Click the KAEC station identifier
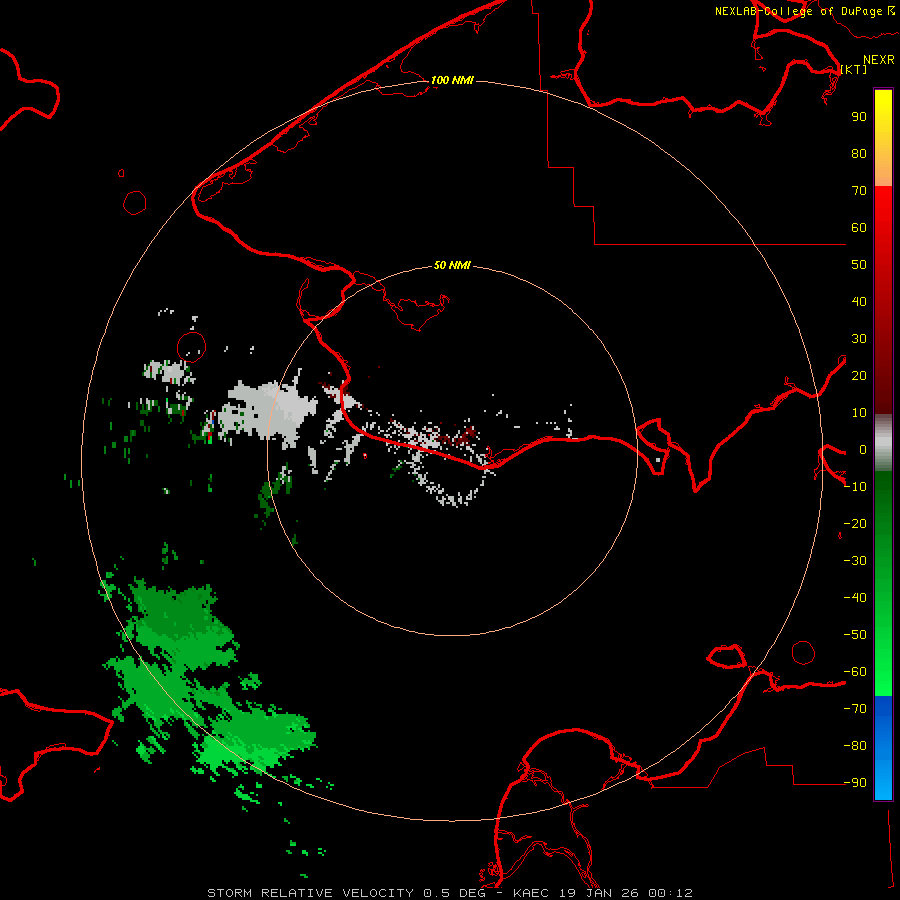 (x=531, y=893)
